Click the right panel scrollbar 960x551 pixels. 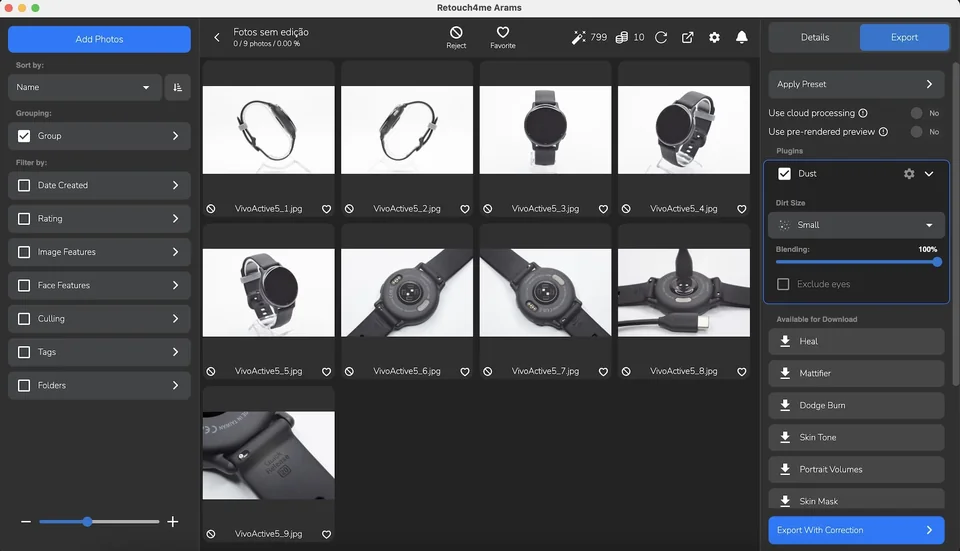point(956,223)
